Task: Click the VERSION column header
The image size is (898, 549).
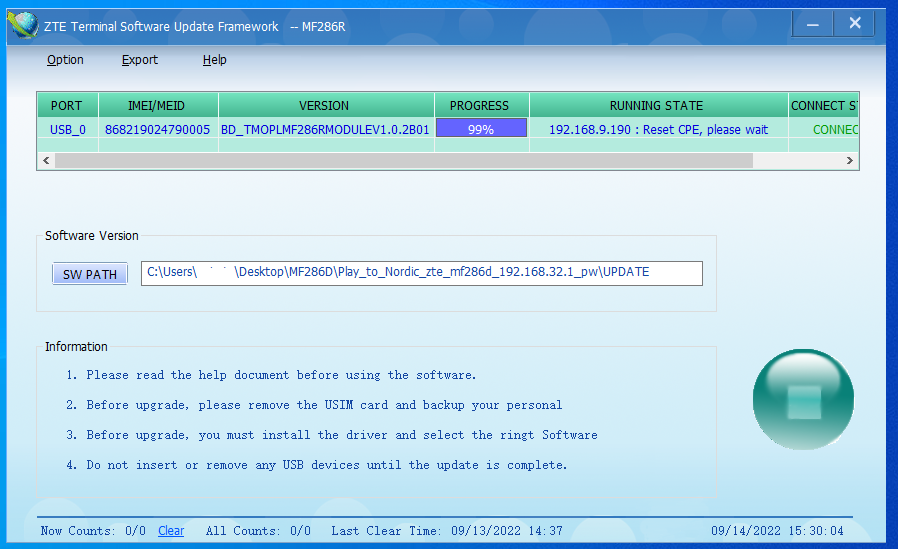Action: [326, 105]
